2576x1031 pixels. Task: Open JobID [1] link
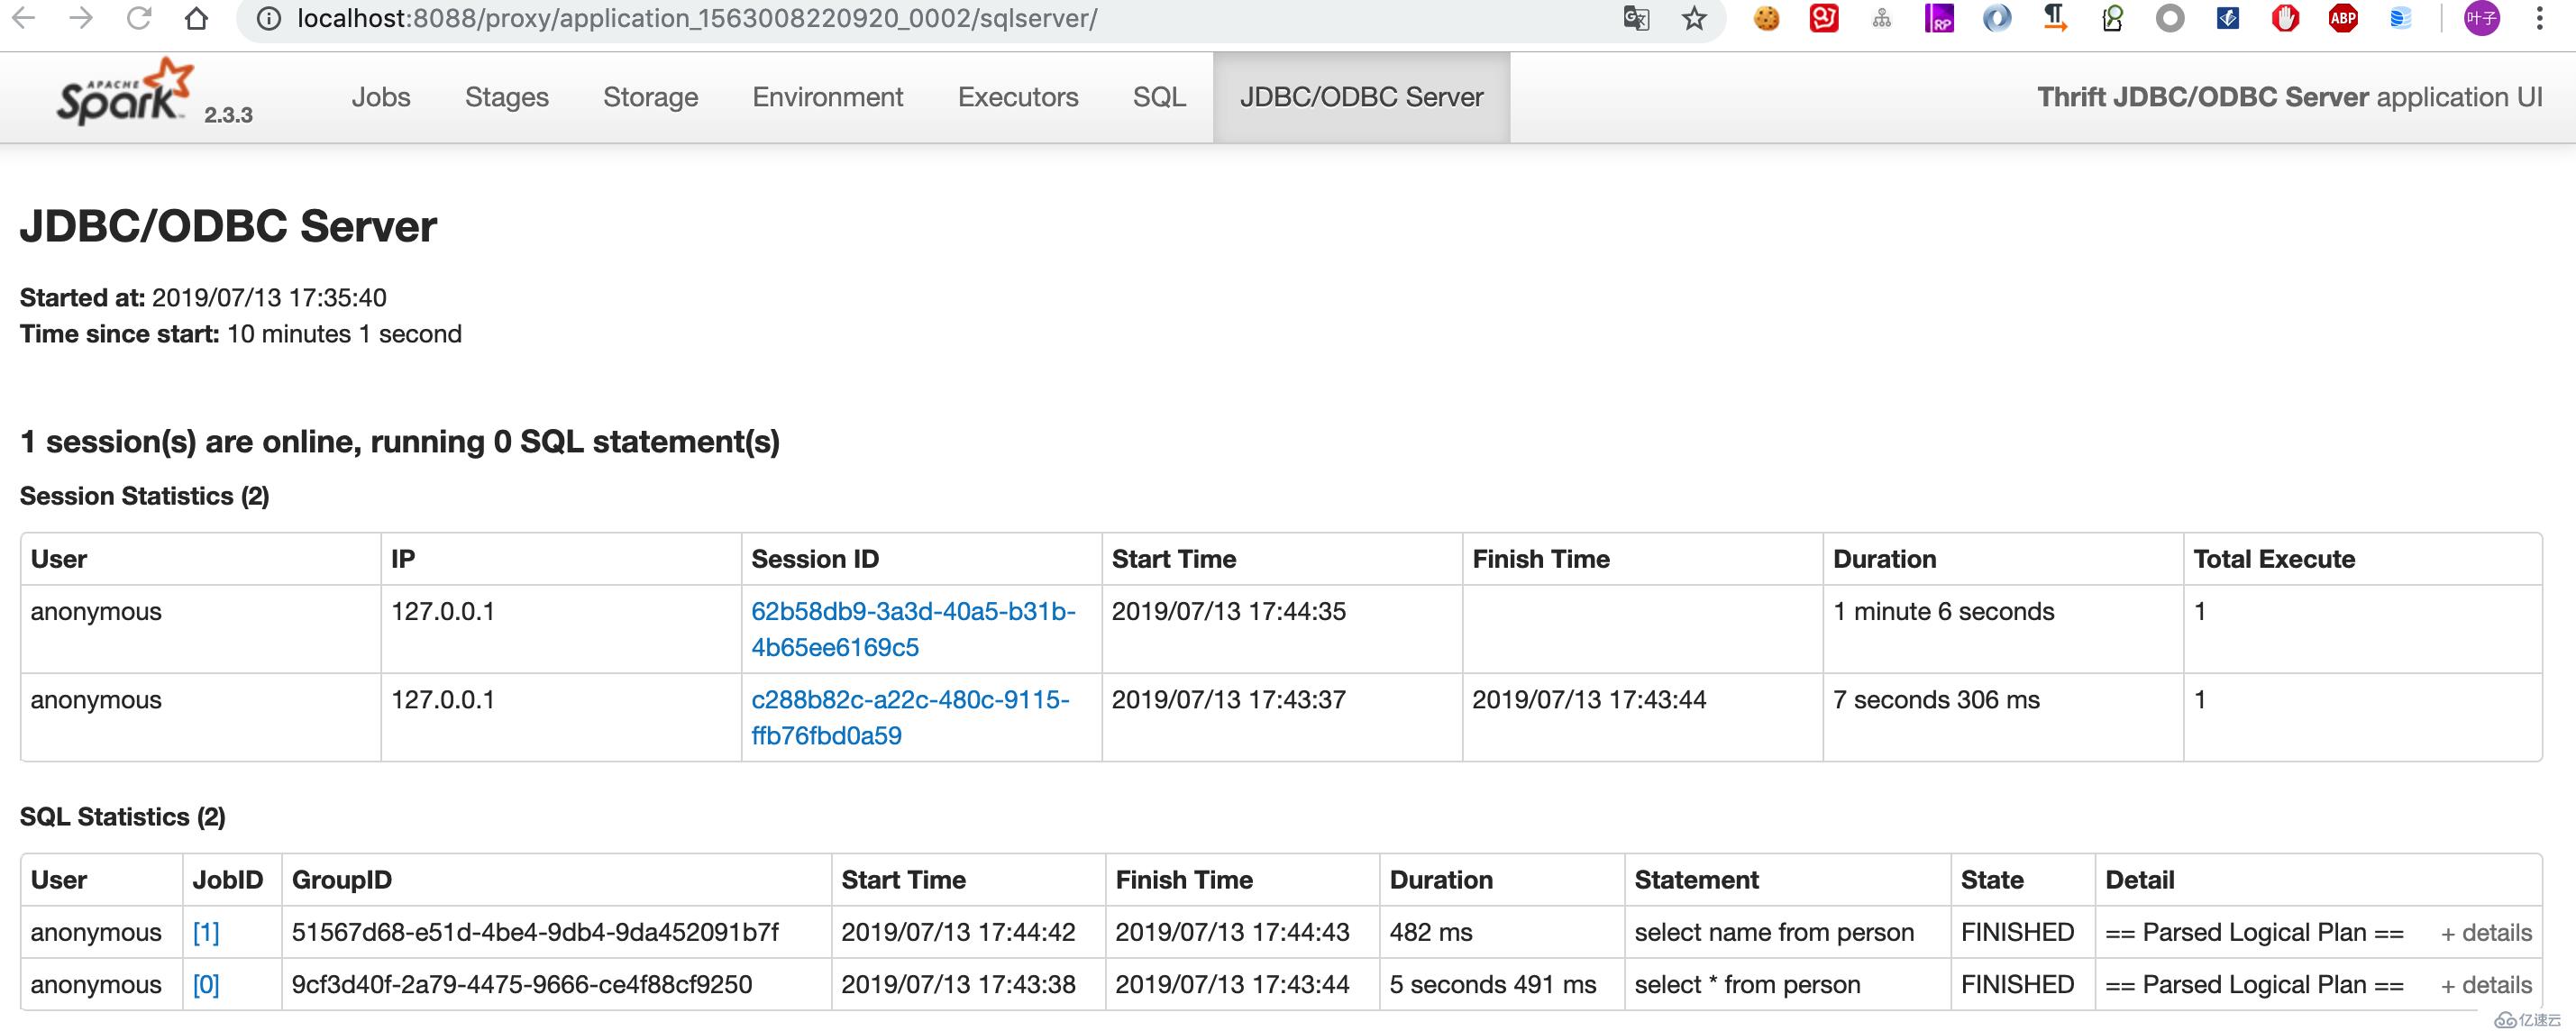point(206,932)
